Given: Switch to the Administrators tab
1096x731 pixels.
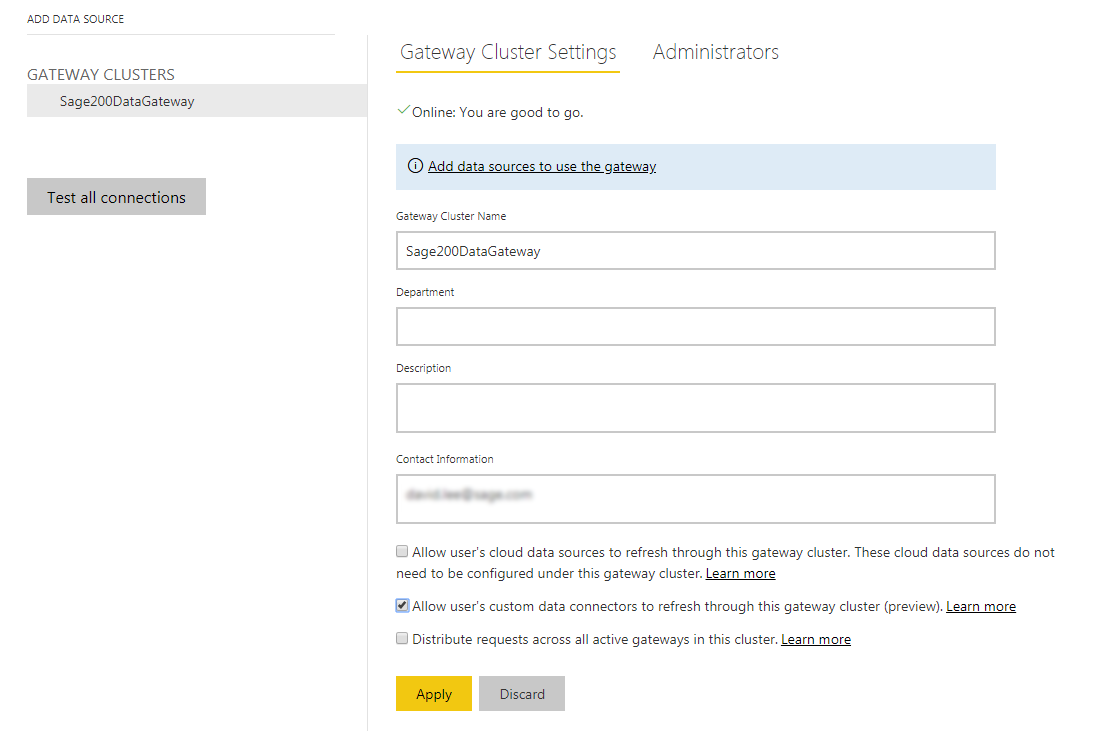Looking at the screenshot, I should (715, 51).
